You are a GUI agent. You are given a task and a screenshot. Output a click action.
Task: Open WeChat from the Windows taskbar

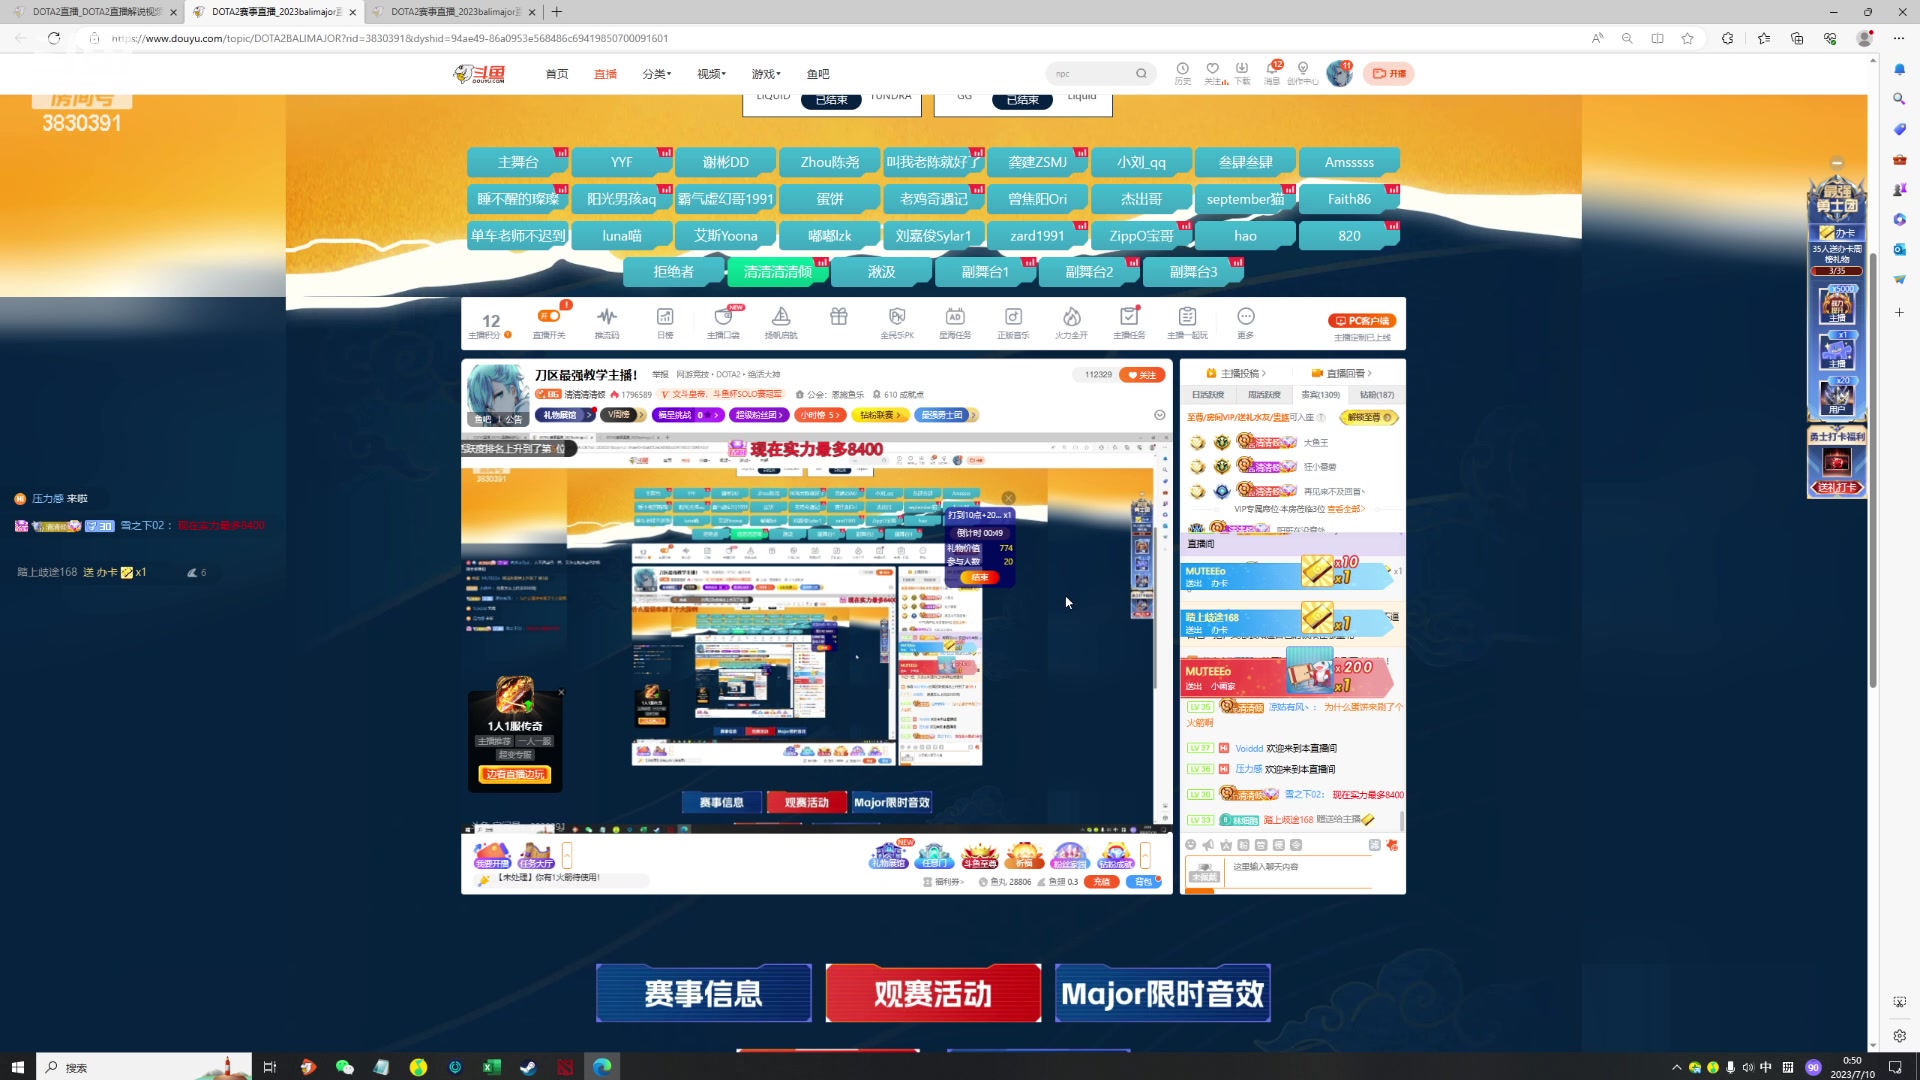click(344, 1067)
